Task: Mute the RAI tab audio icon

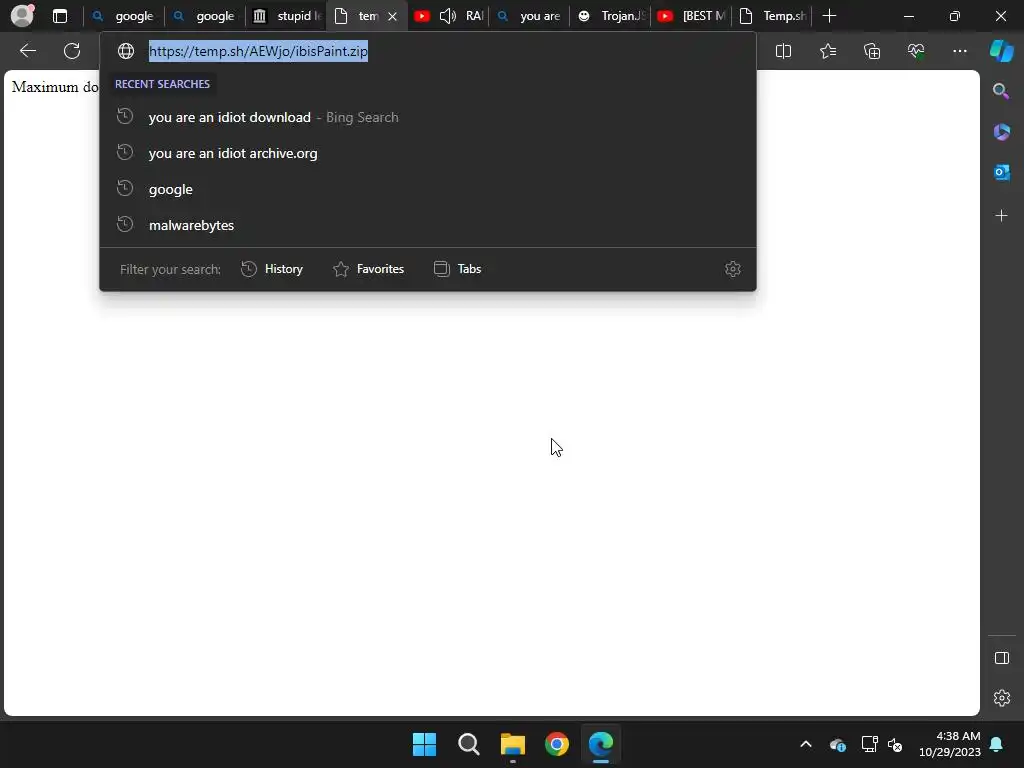Action: point(447,16)
